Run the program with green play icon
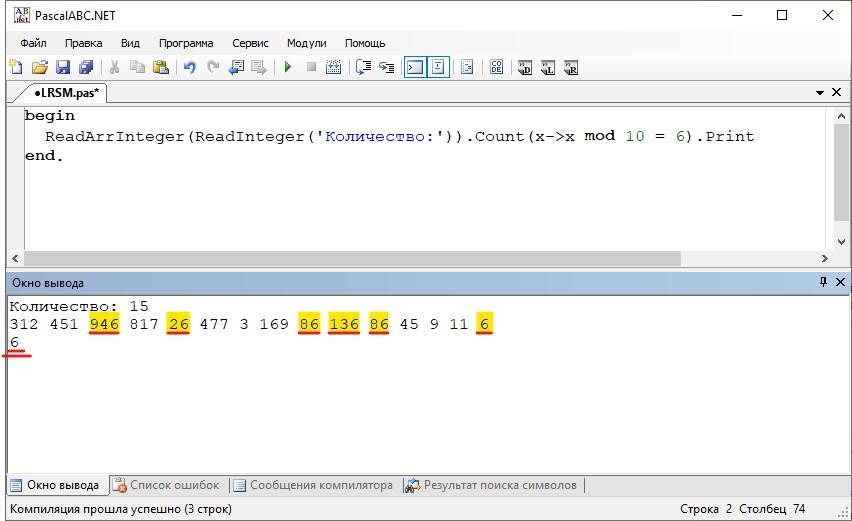This screenshot has width=852, height=521. (x=288, y=67)
